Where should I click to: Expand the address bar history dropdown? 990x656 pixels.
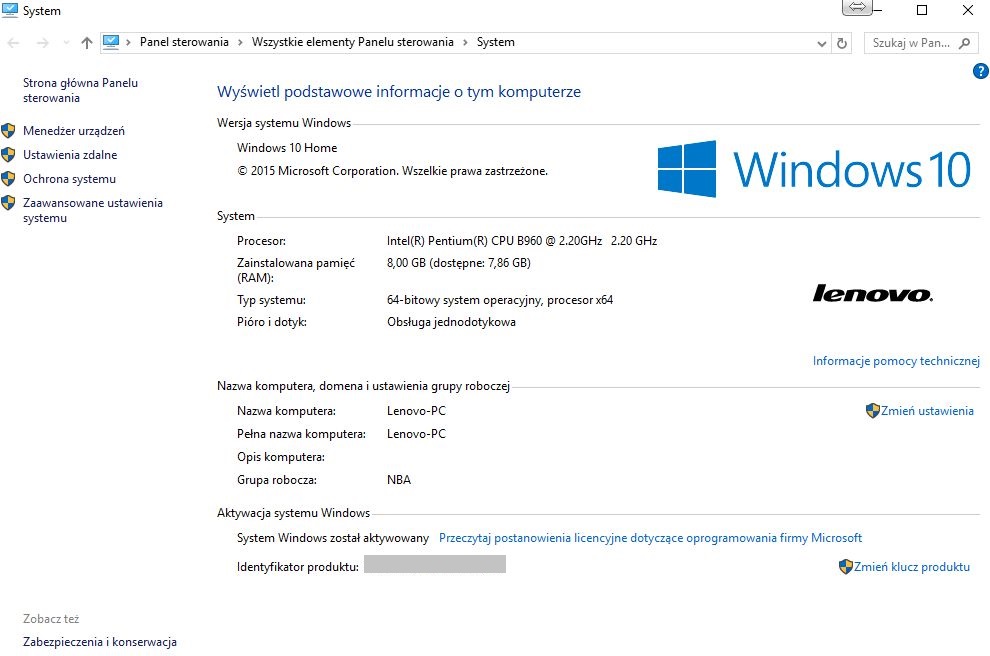point(821,44)
